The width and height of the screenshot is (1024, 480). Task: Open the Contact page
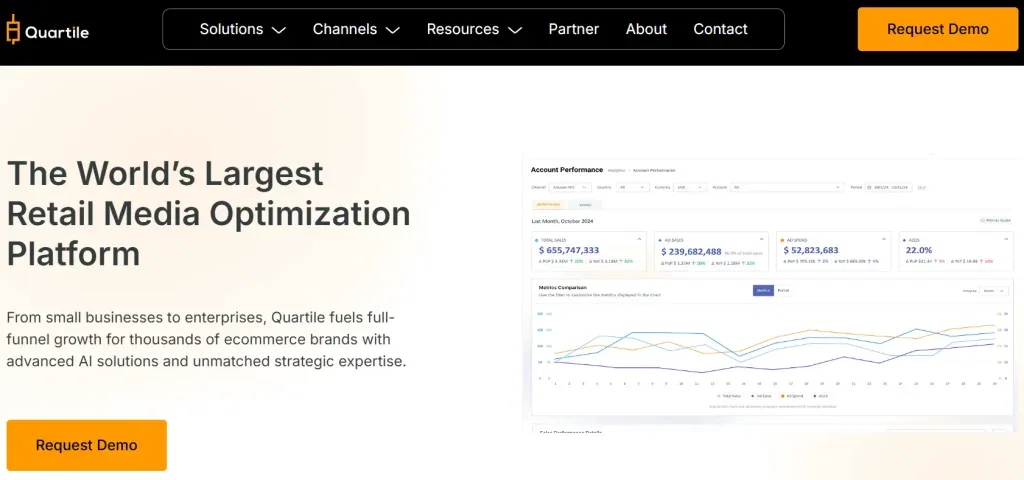tap(720, 29)
